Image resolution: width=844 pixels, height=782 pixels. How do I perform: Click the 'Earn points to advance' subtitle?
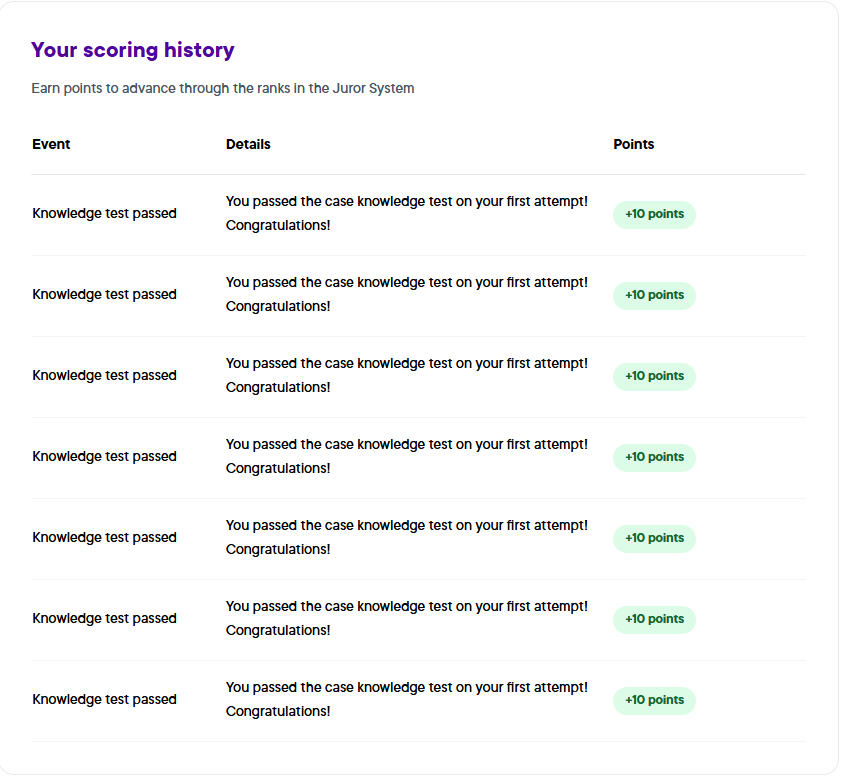(222, 88)
